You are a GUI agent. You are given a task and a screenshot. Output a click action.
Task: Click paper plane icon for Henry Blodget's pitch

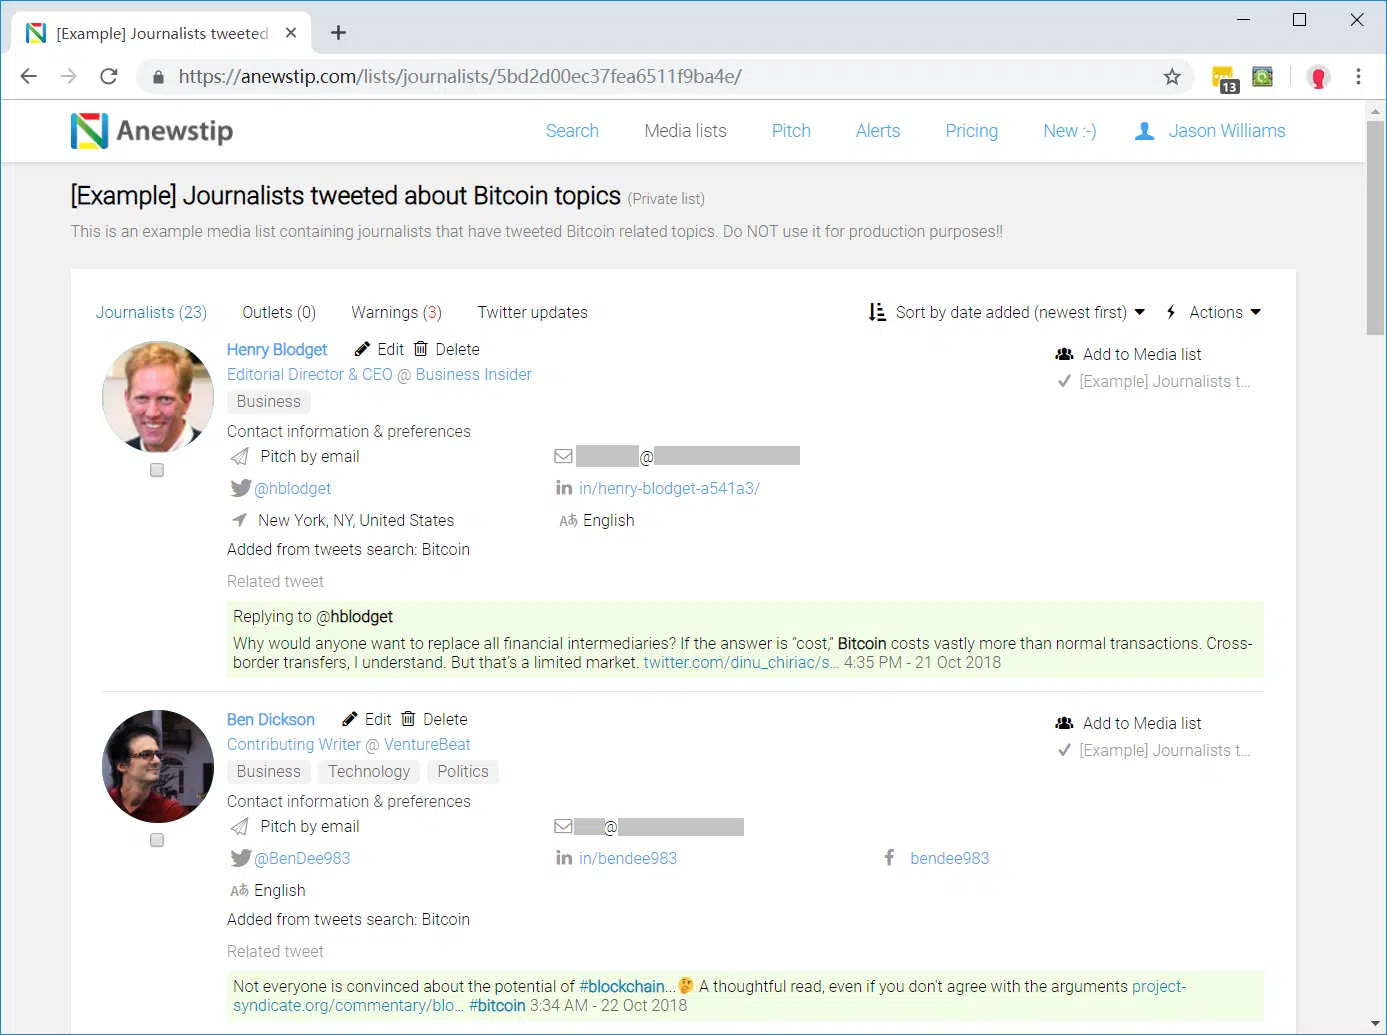pos(240,457)
